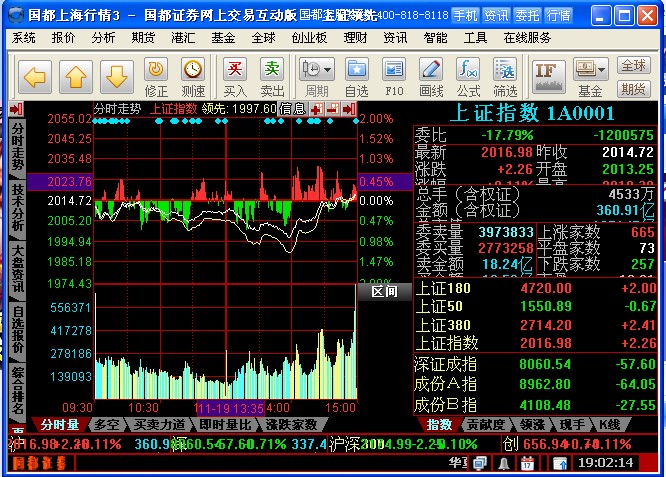Select the 自选报价 vertical sidebar tab

tap(17, 329)
